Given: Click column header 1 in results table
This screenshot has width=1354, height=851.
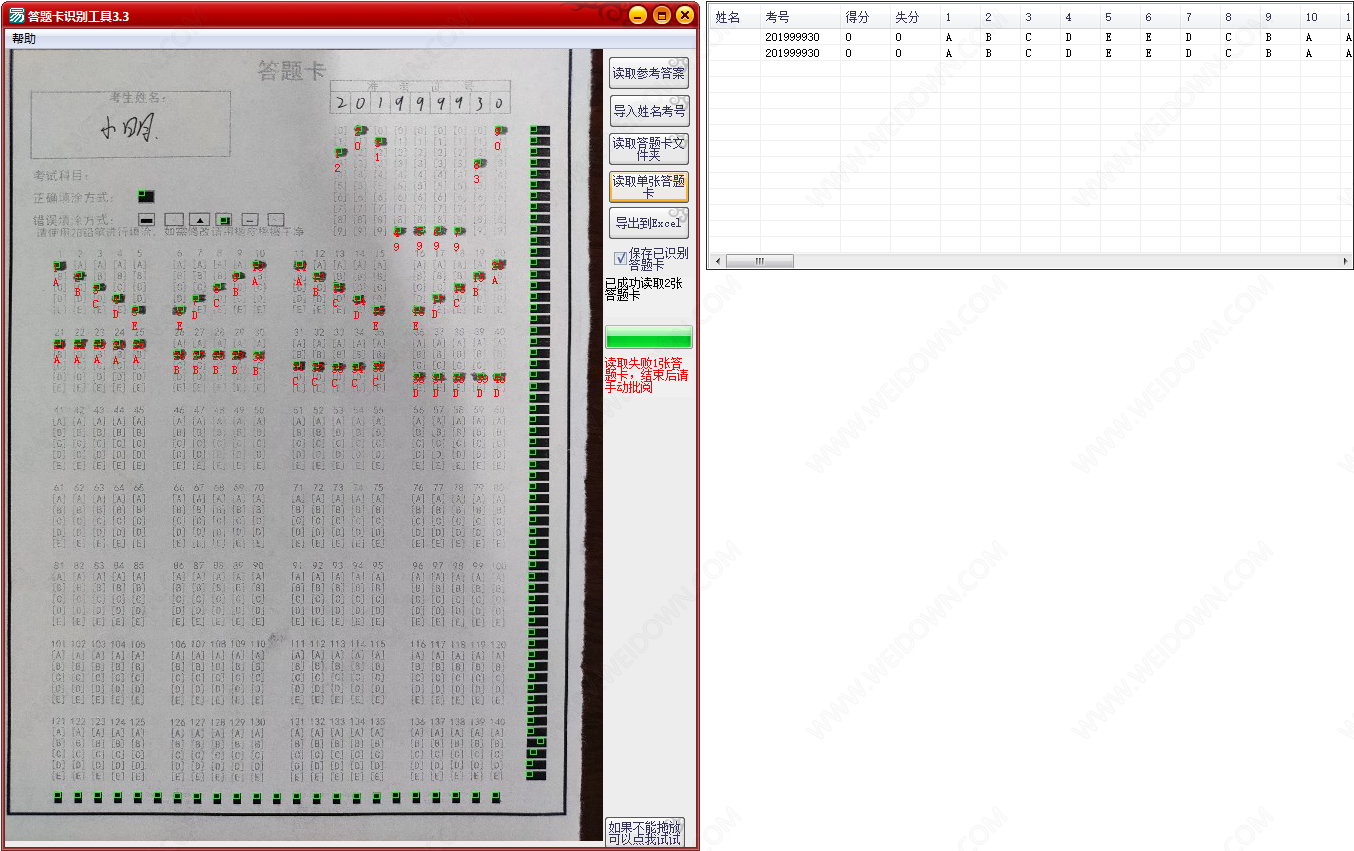Looking at the screenshot, I should [x=960, y=17].
